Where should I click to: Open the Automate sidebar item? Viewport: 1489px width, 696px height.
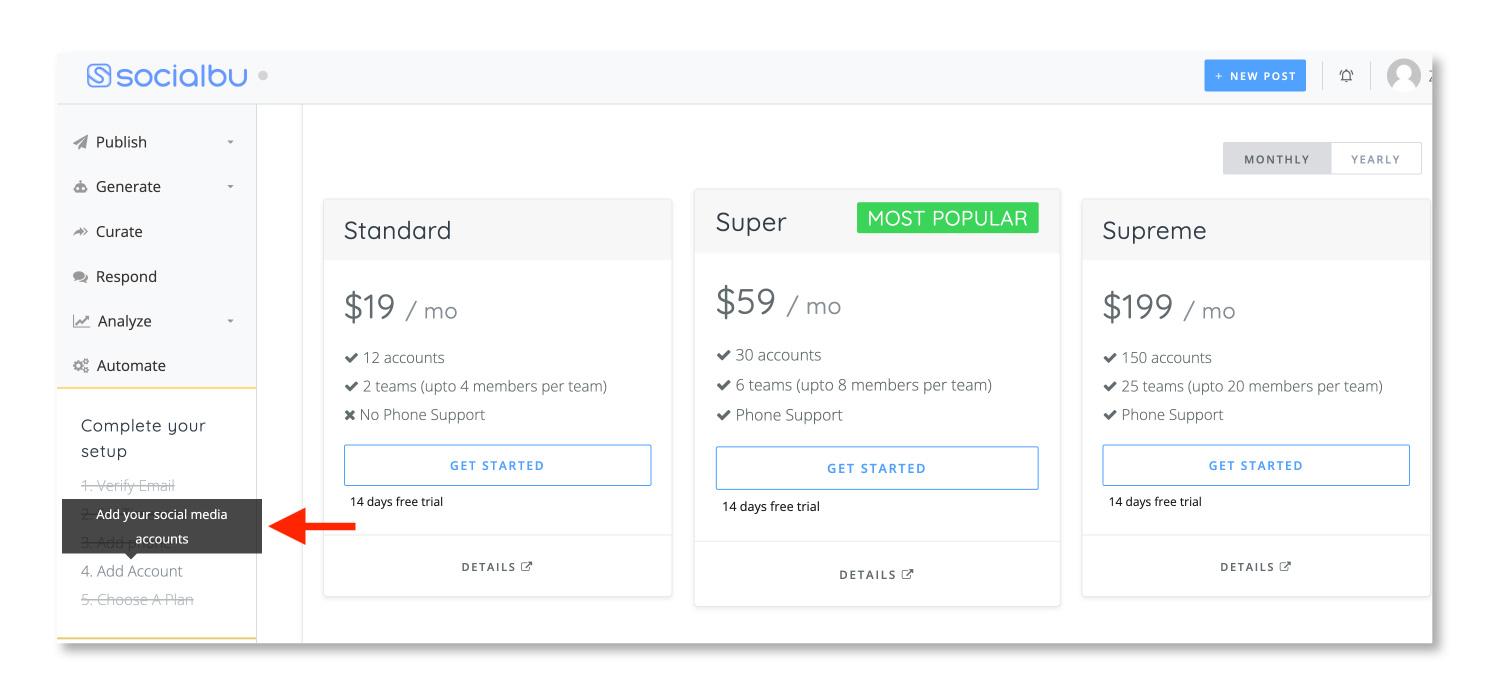coord(131,366)
